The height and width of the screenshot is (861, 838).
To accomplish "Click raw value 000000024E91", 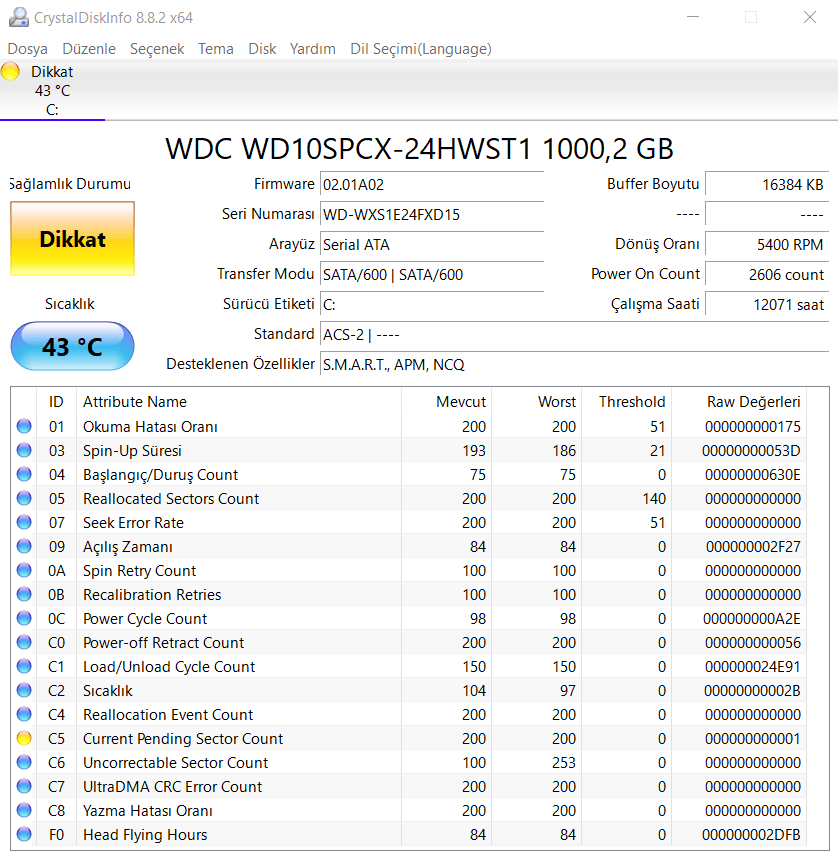I will (753, 667).
